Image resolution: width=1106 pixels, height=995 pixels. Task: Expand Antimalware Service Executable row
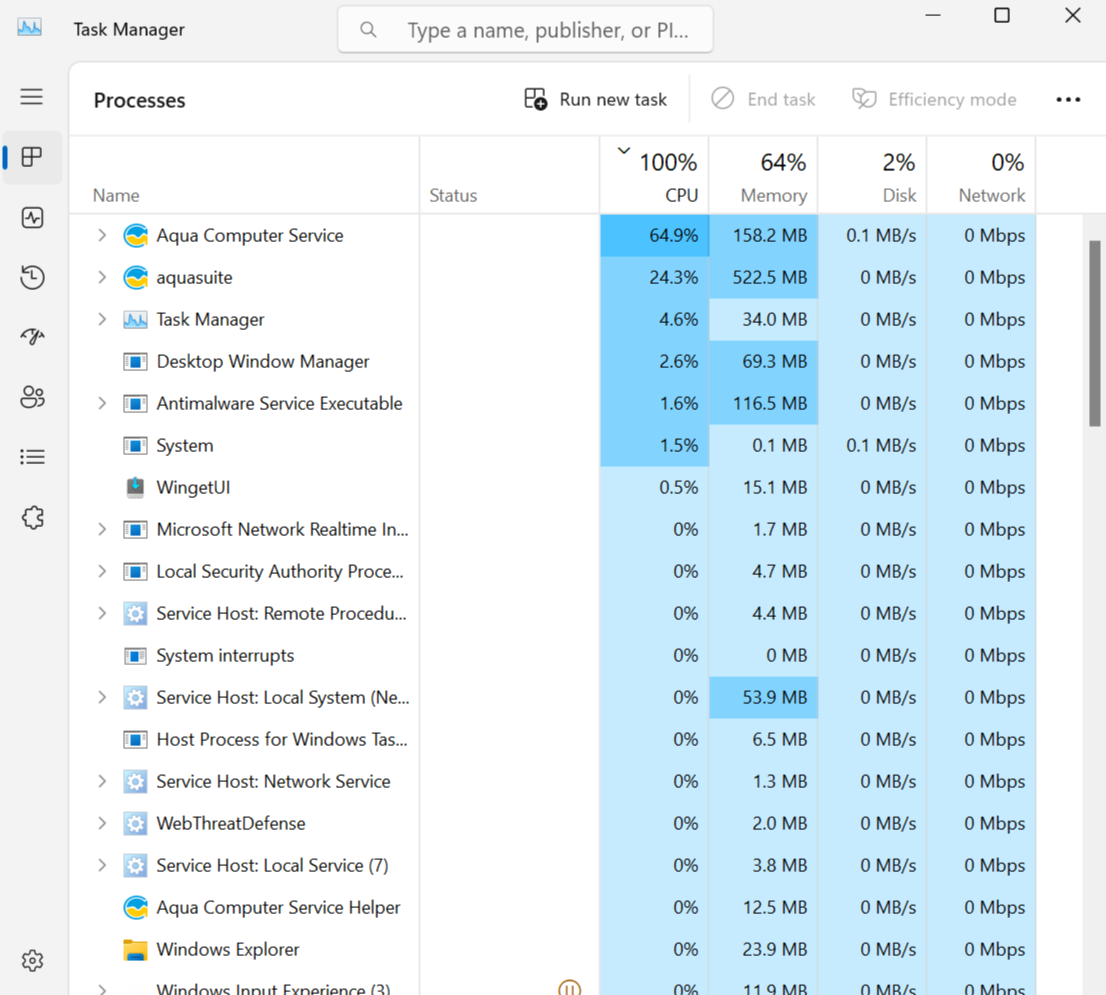(x=102, y=404)
